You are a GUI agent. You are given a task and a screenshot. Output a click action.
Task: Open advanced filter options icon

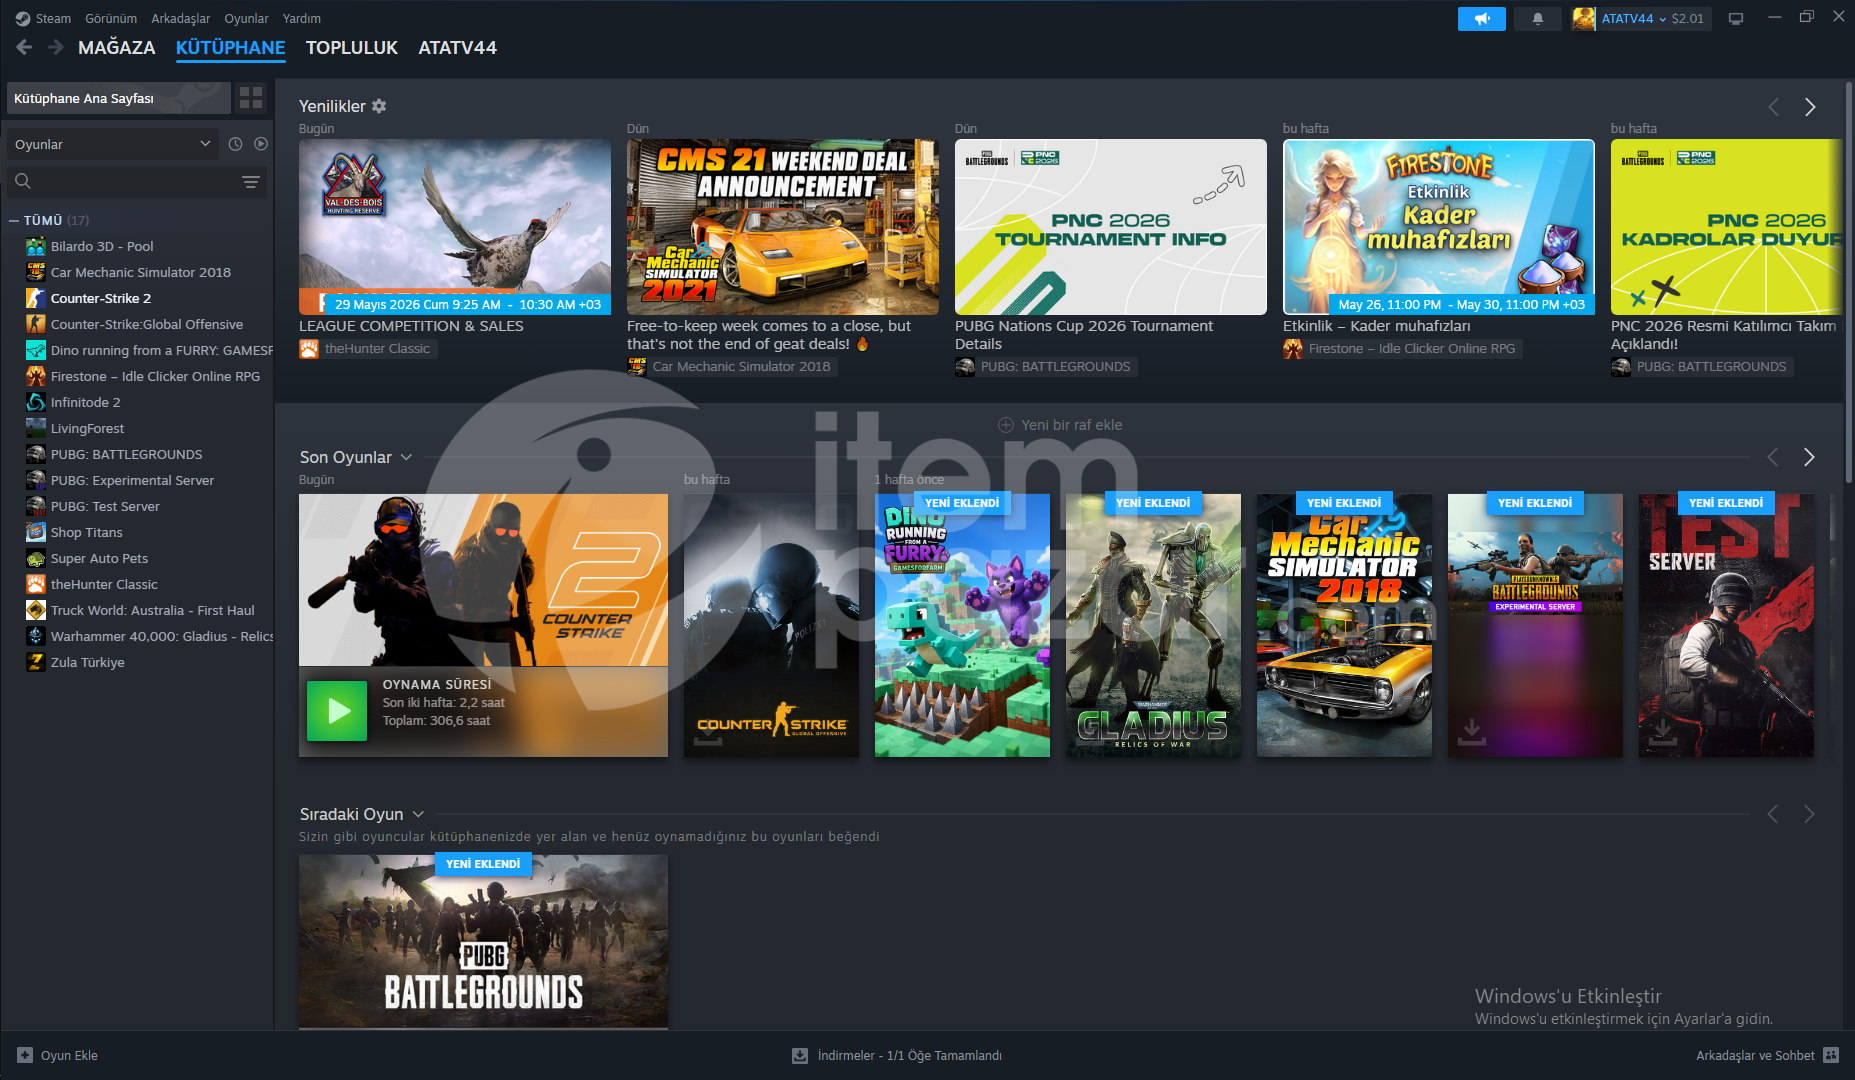coord(251,181)
